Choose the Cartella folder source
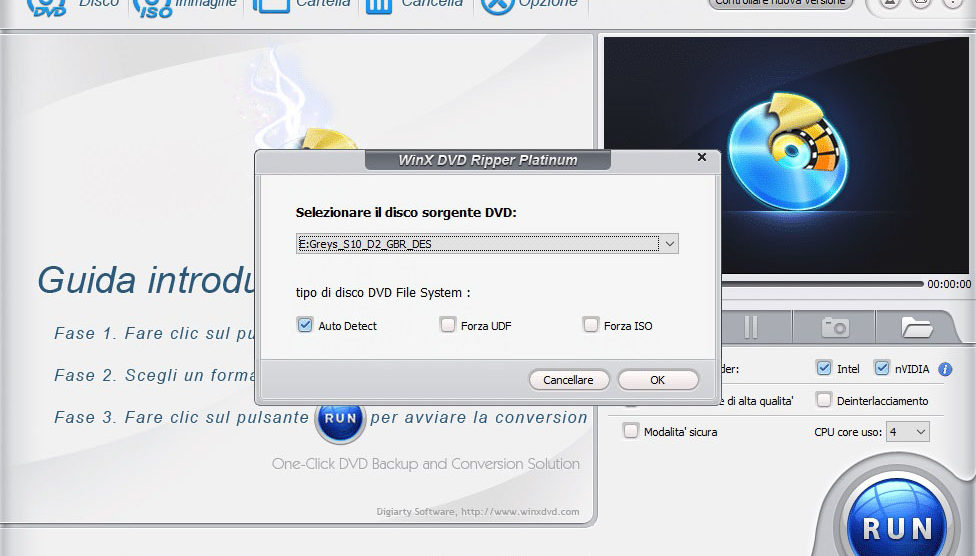Image resolution: width=976 pixels, height=556 pixels. pos(302,5)
